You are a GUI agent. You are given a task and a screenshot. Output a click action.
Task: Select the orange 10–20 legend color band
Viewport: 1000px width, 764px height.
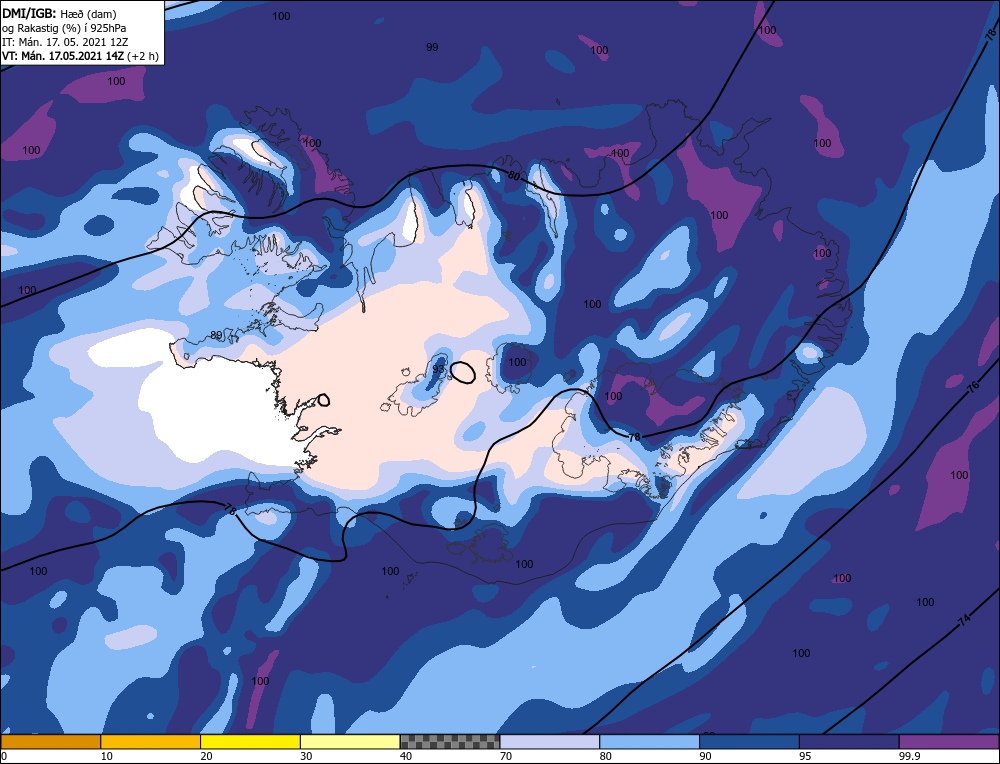(x=151, y=741)
